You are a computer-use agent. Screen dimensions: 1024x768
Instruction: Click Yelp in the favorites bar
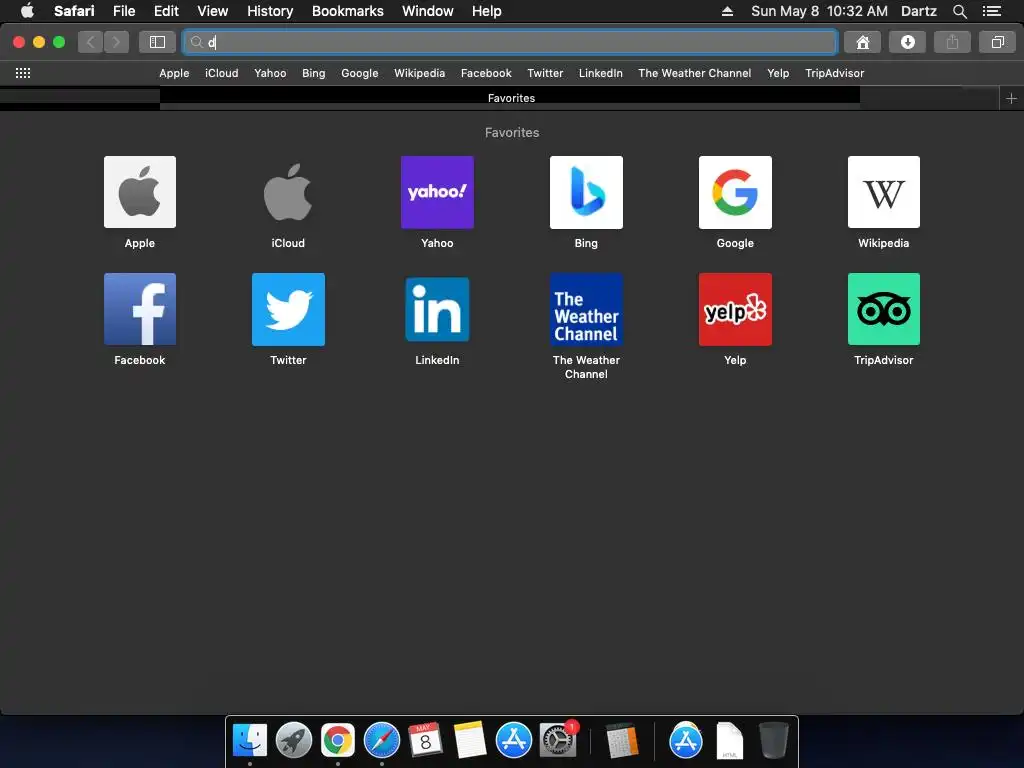coord(778,73)
